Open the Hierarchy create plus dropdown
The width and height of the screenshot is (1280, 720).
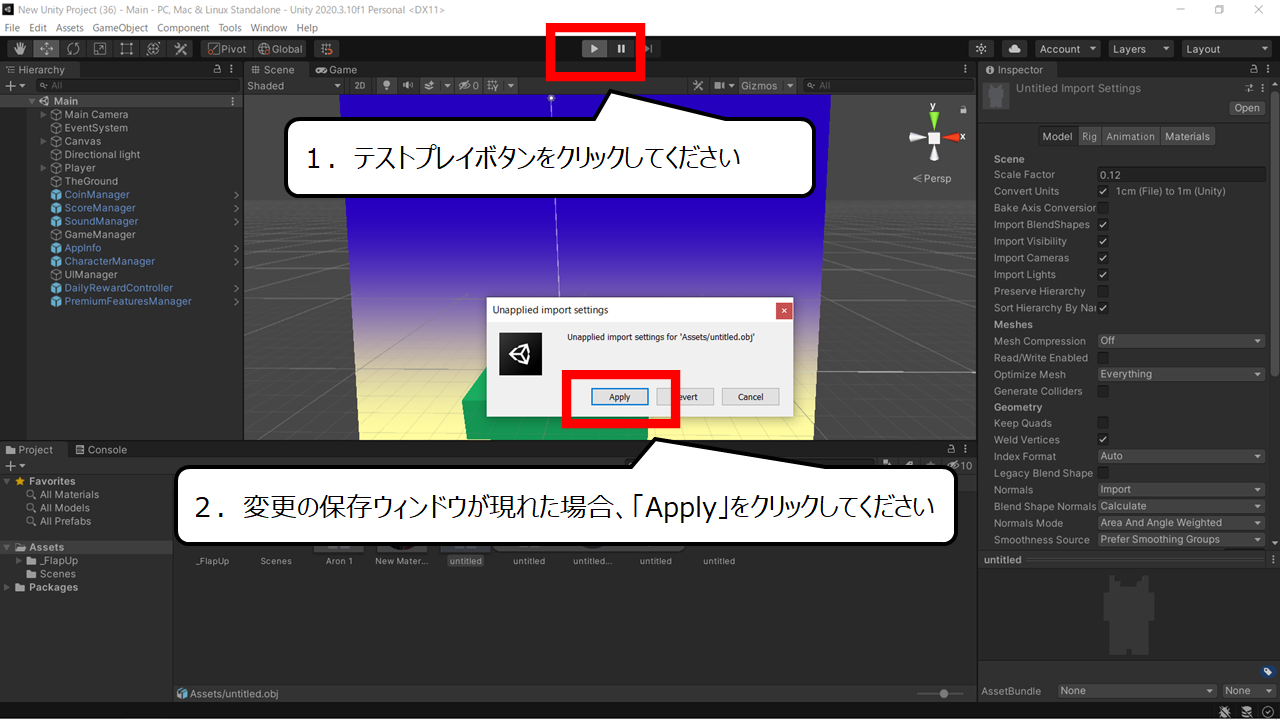(x=15, y=86)
